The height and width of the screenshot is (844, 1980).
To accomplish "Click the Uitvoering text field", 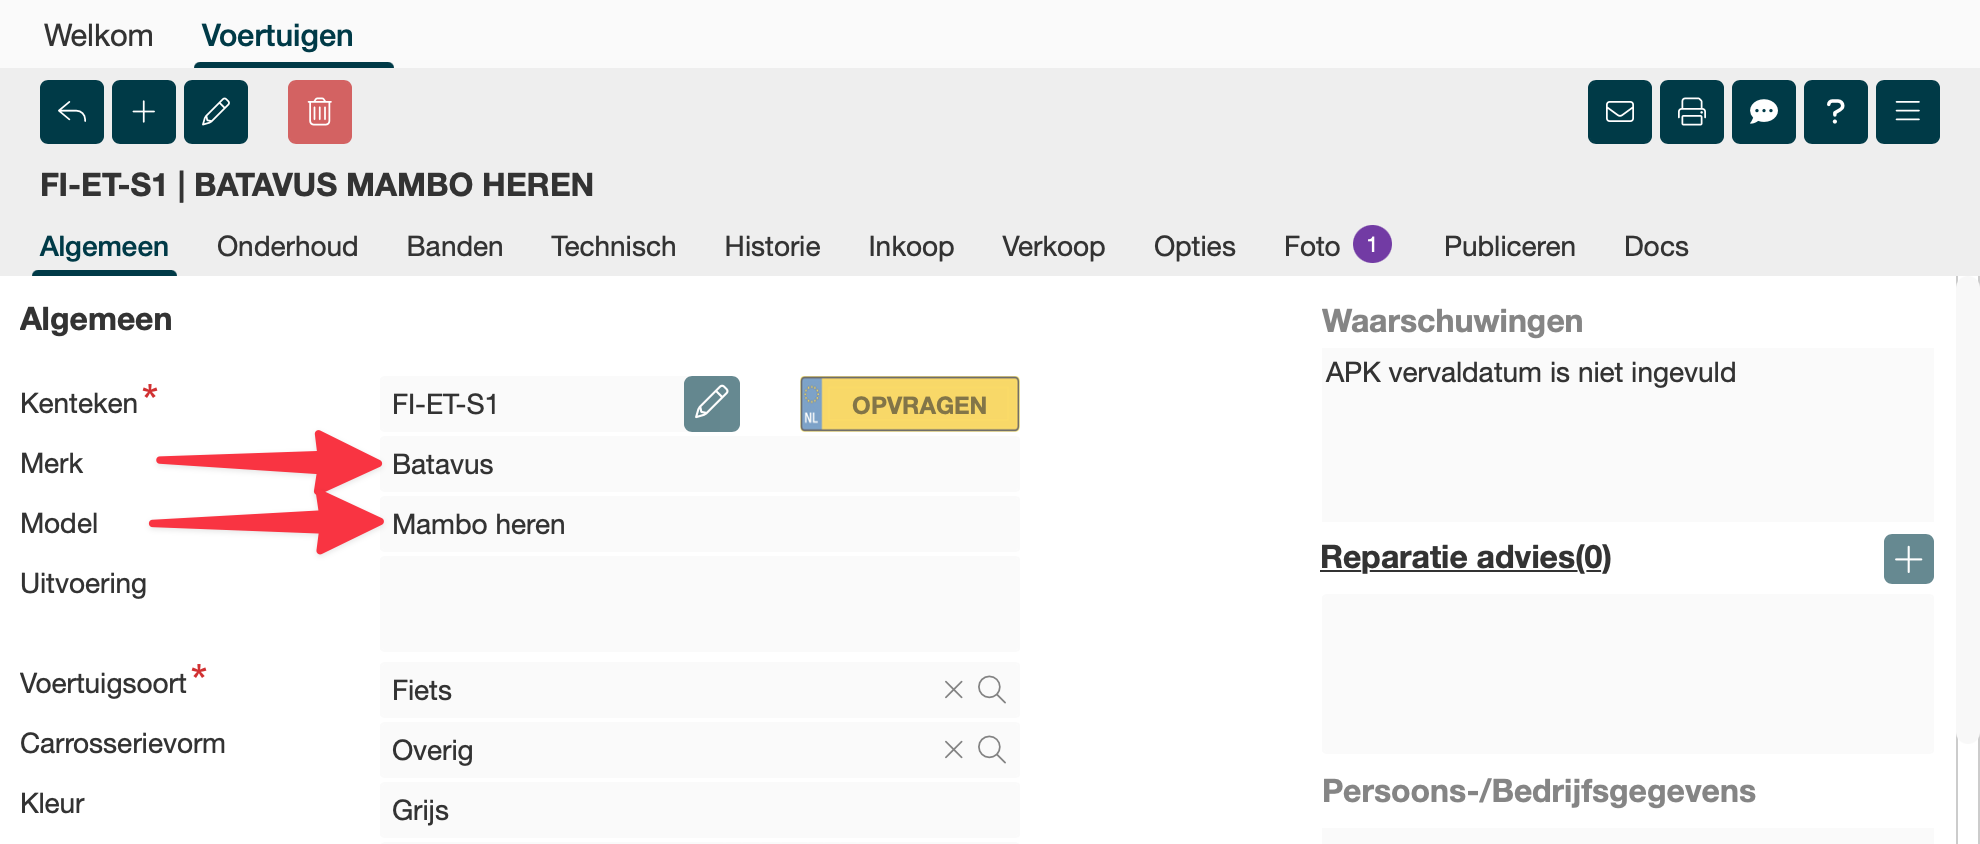I will click(x=699, y=604).
